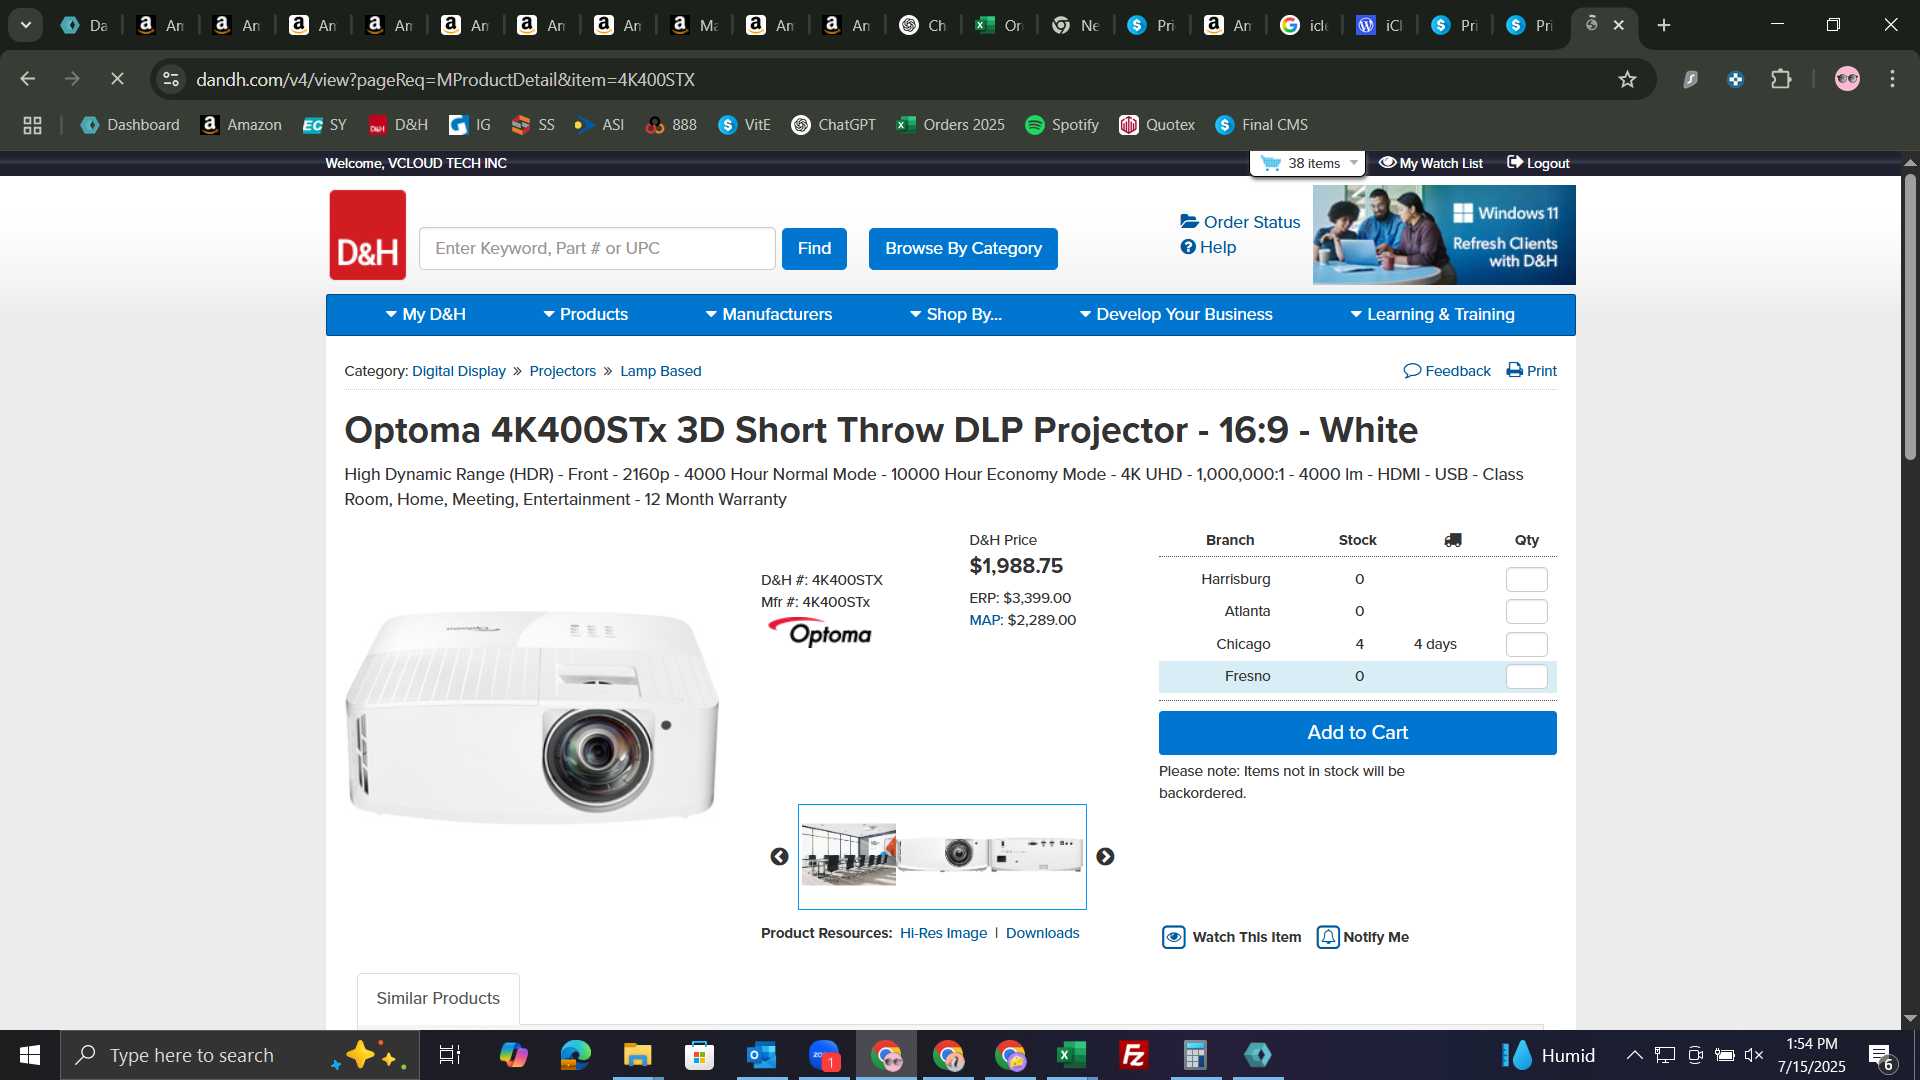Open My Watch List

[x=1431, y=163]
